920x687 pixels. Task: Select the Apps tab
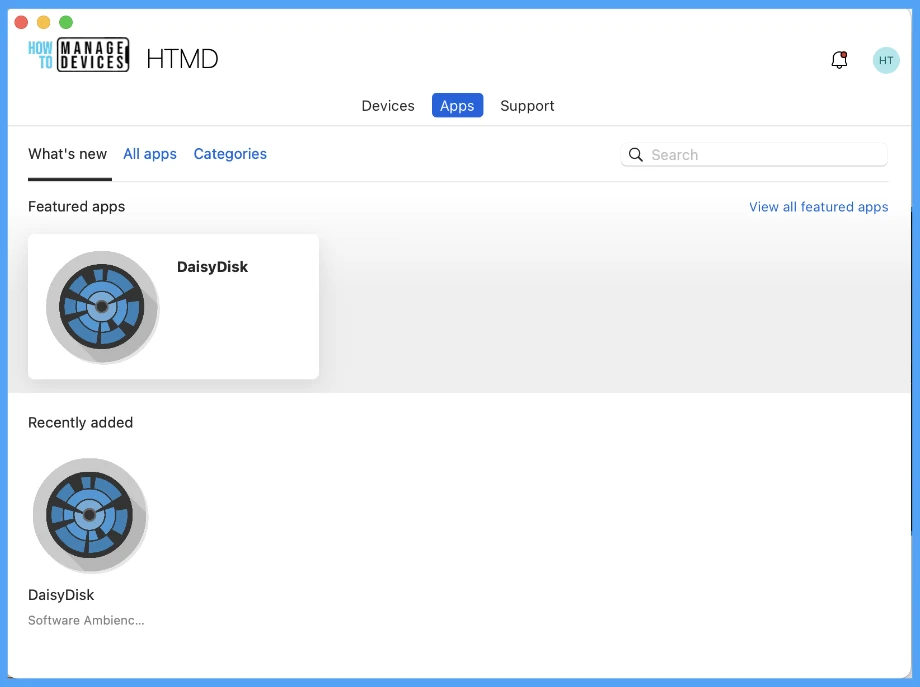tap(457, 106)
